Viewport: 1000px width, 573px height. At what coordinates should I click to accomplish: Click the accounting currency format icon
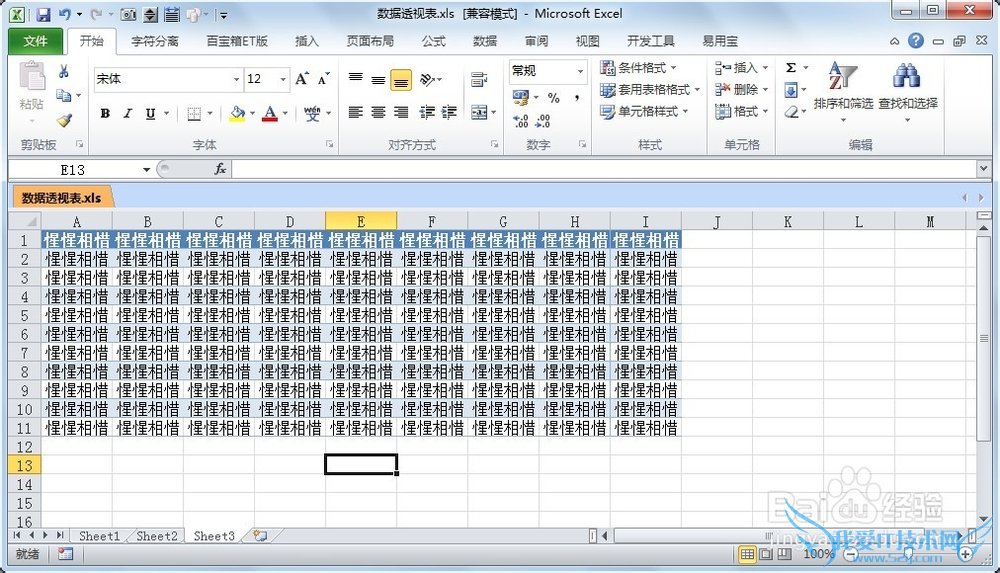pos(521,98)
